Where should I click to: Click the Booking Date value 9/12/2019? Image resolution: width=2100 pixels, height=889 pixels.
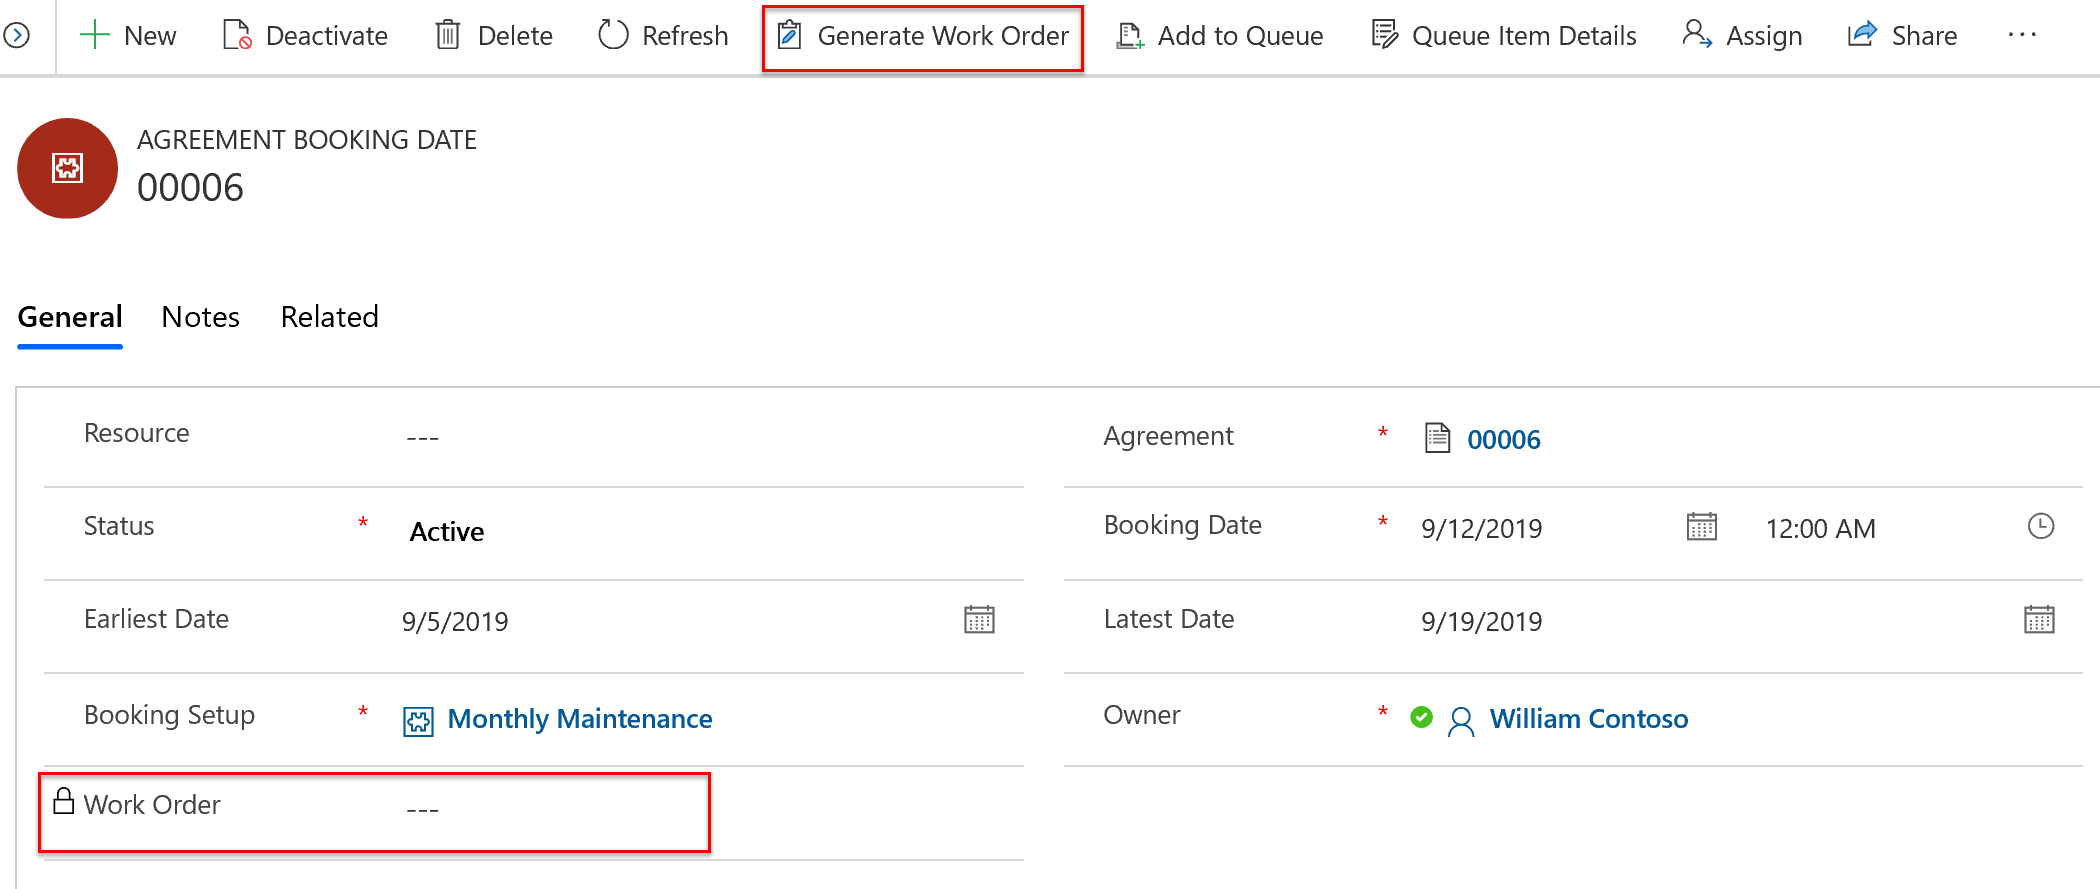pyautogui.click(x=1482, y=529)
